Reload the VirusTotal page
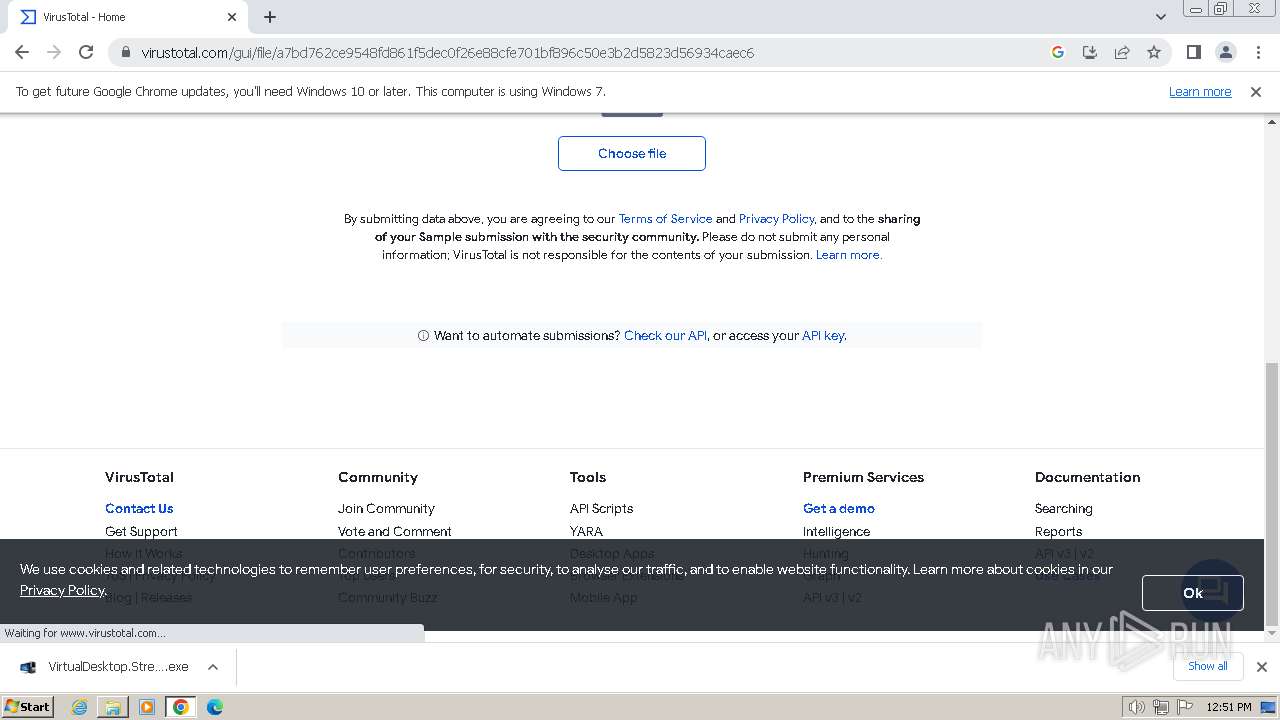Screen dimensions: 1280x720 (x=86, y=52)
